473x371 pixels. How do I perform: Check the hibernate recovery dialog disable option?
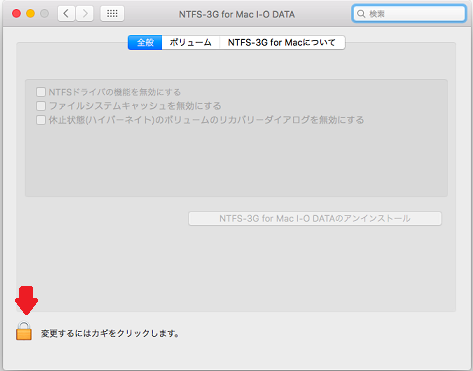41,120
